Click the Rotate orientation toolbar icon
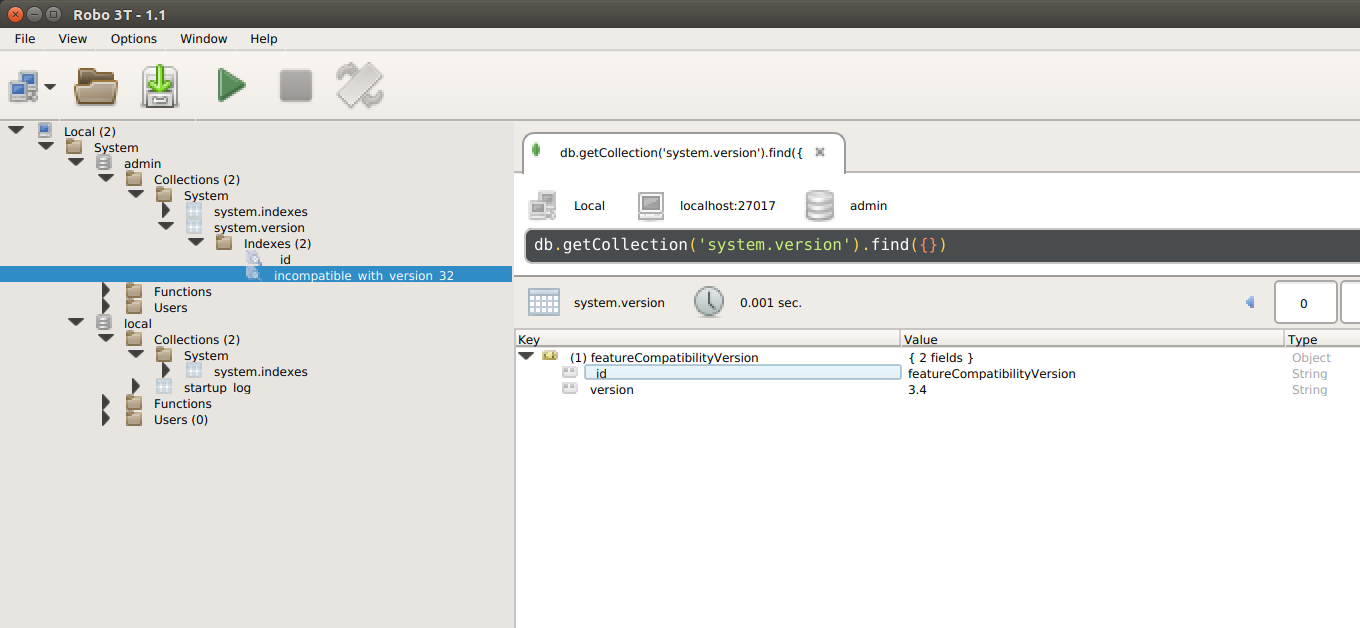 tap(360, 86)
